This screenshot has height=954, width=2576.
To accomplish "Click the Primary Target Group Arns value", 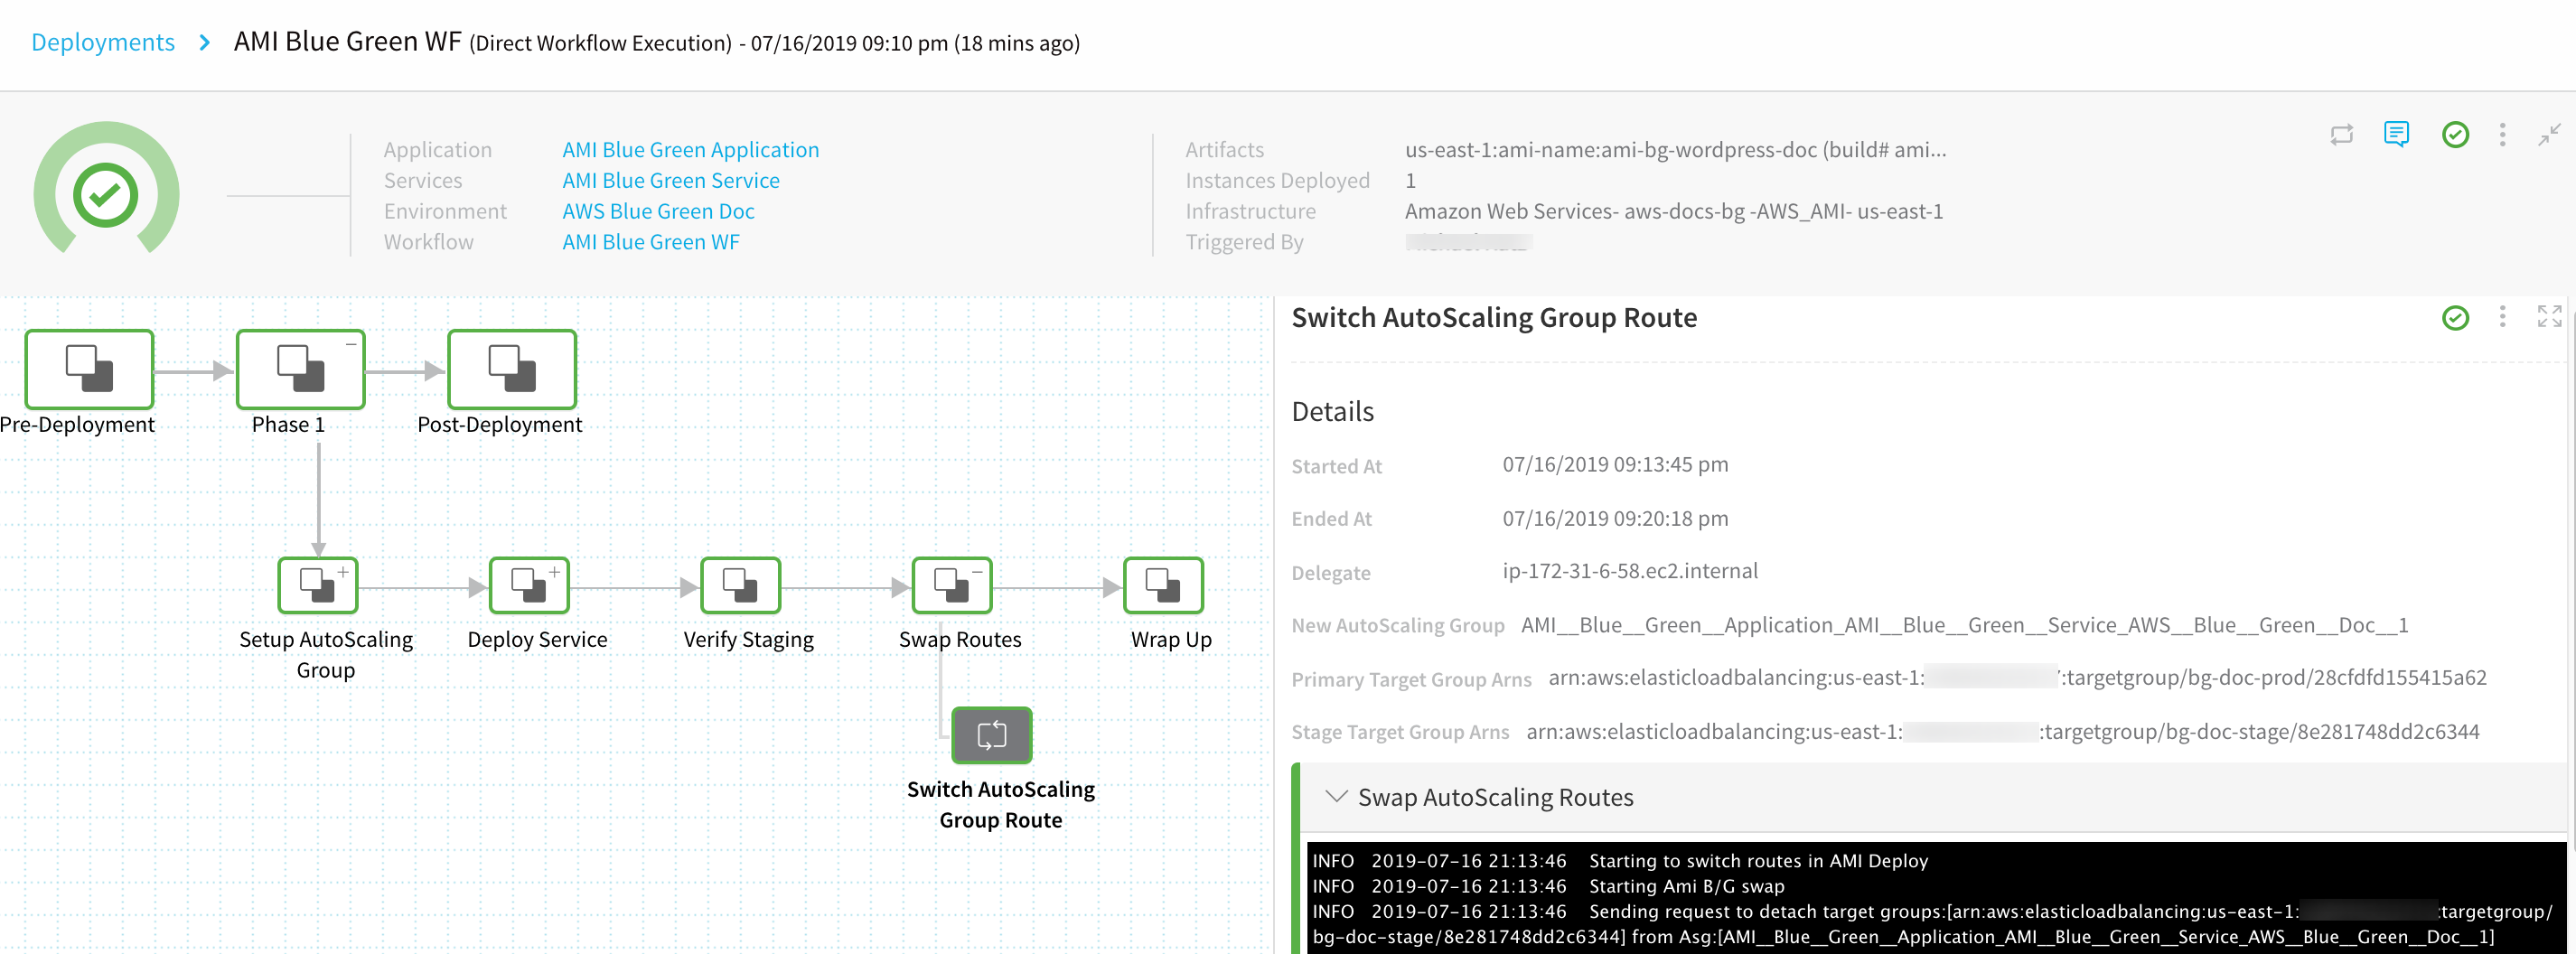I will [2017, 677].
